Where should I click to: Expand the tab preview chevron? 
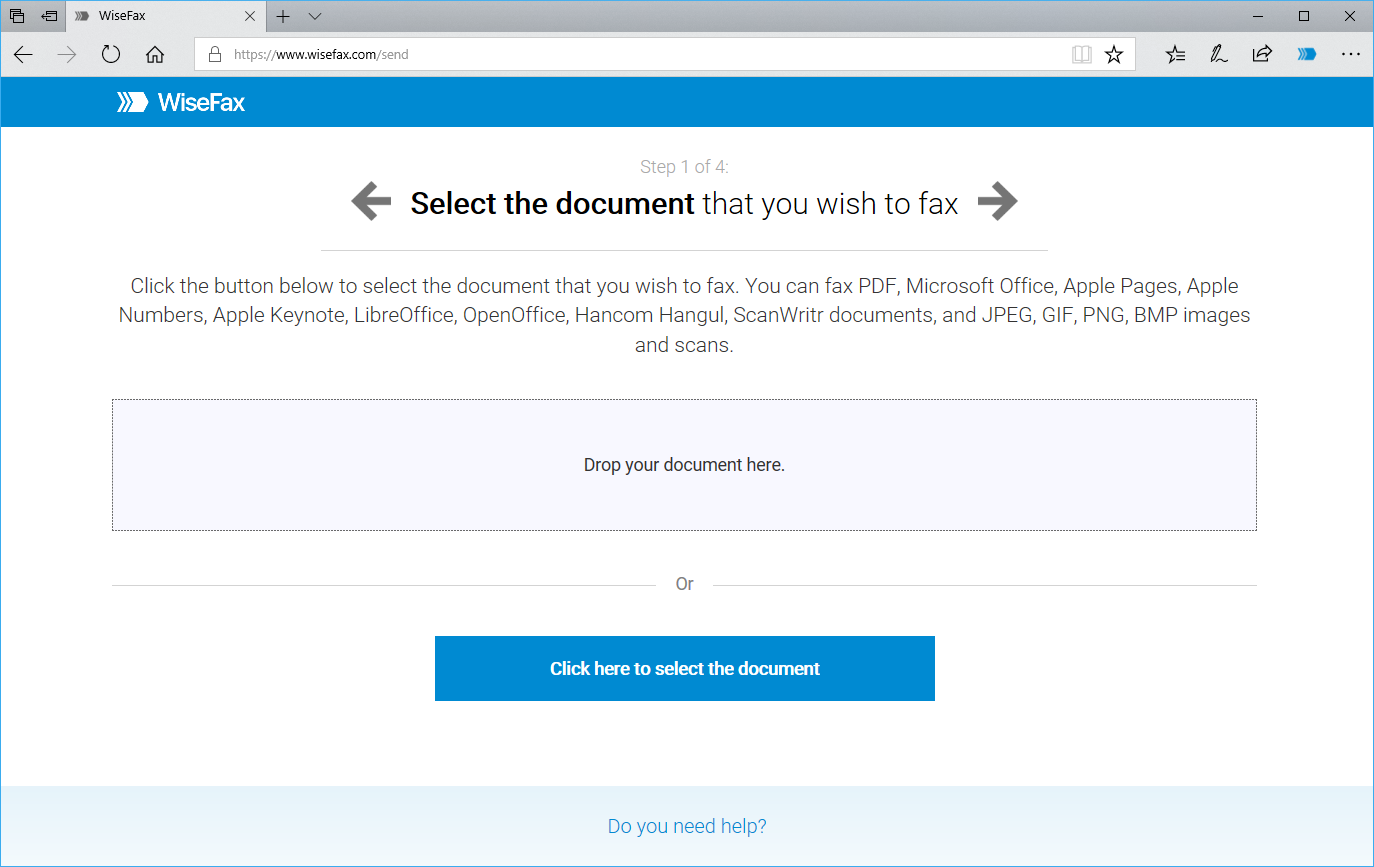point(315,16)
